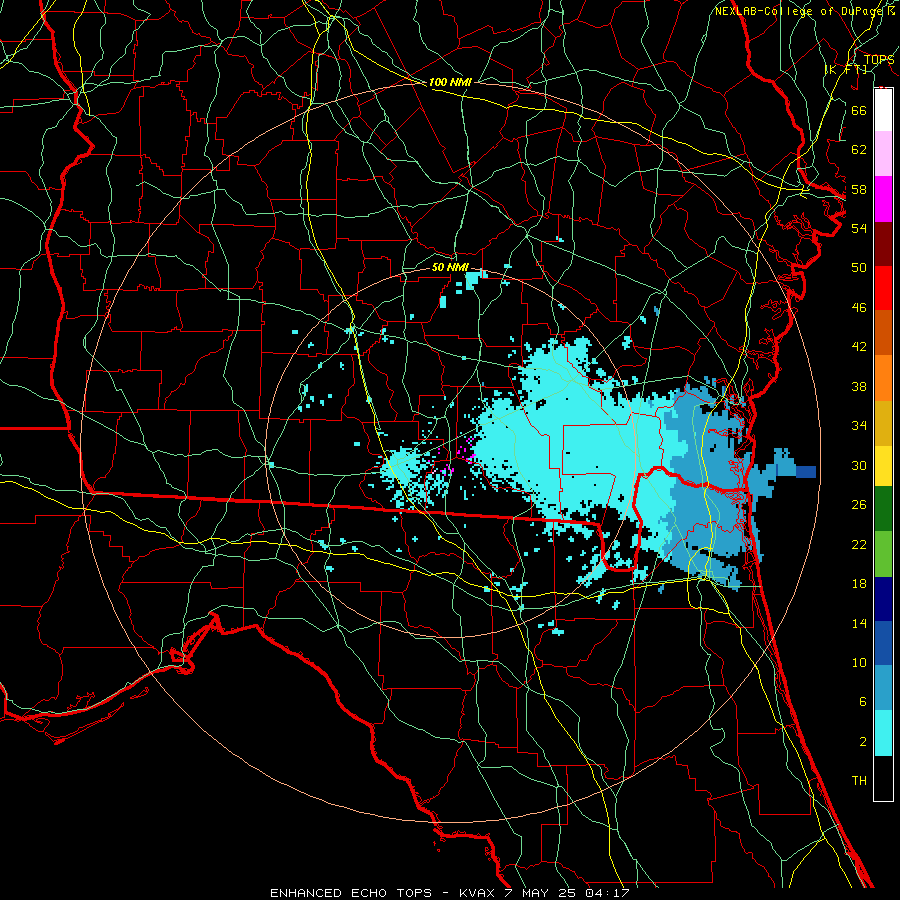Click the '22' legend value
900x900 pixels.
point(859,544)
